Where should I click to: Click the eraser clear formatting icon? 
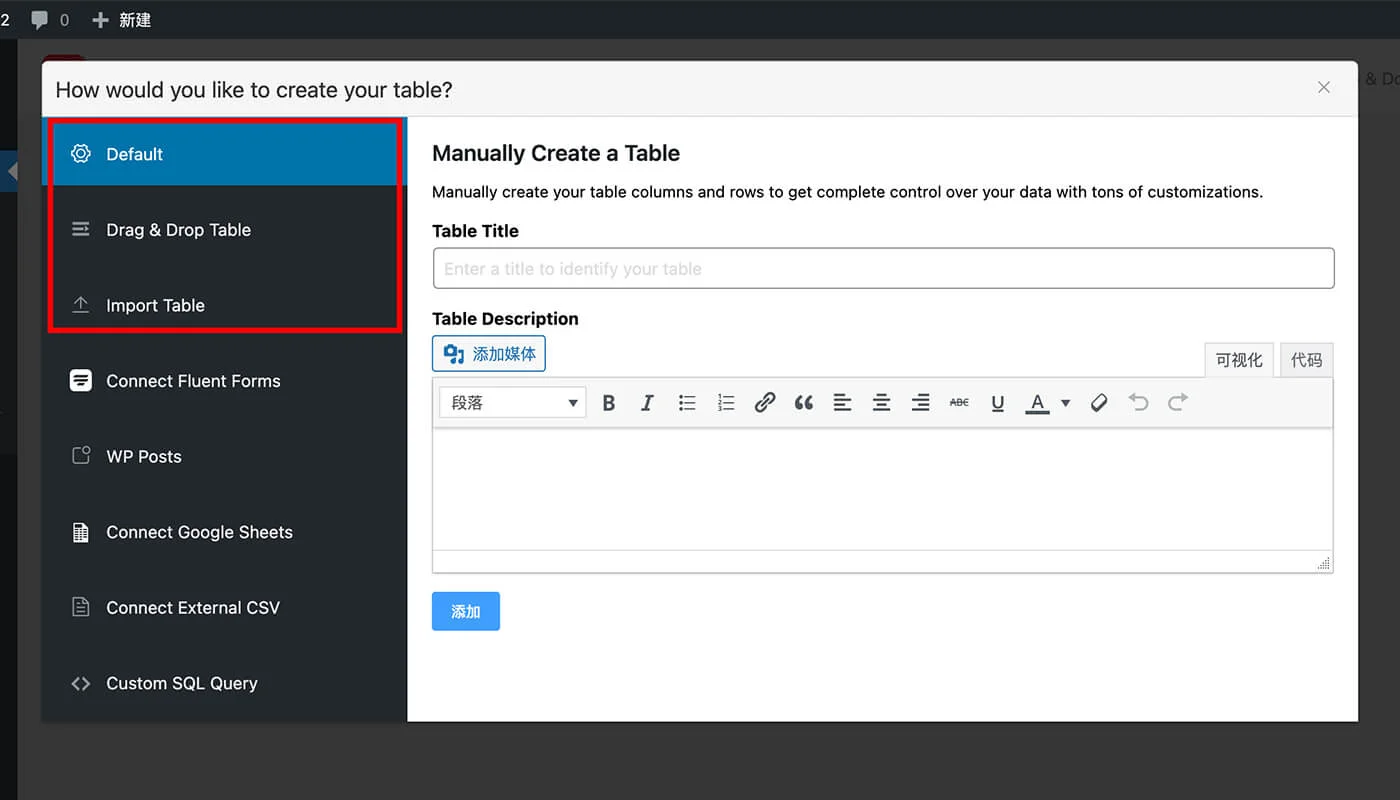click(x=1099, y=403)
